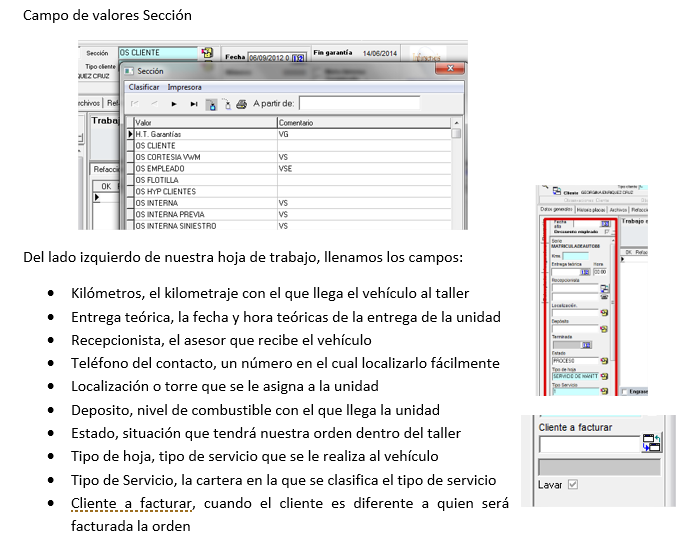
Task: Select the OS INTERNA row
Action: tap(289, 203)
